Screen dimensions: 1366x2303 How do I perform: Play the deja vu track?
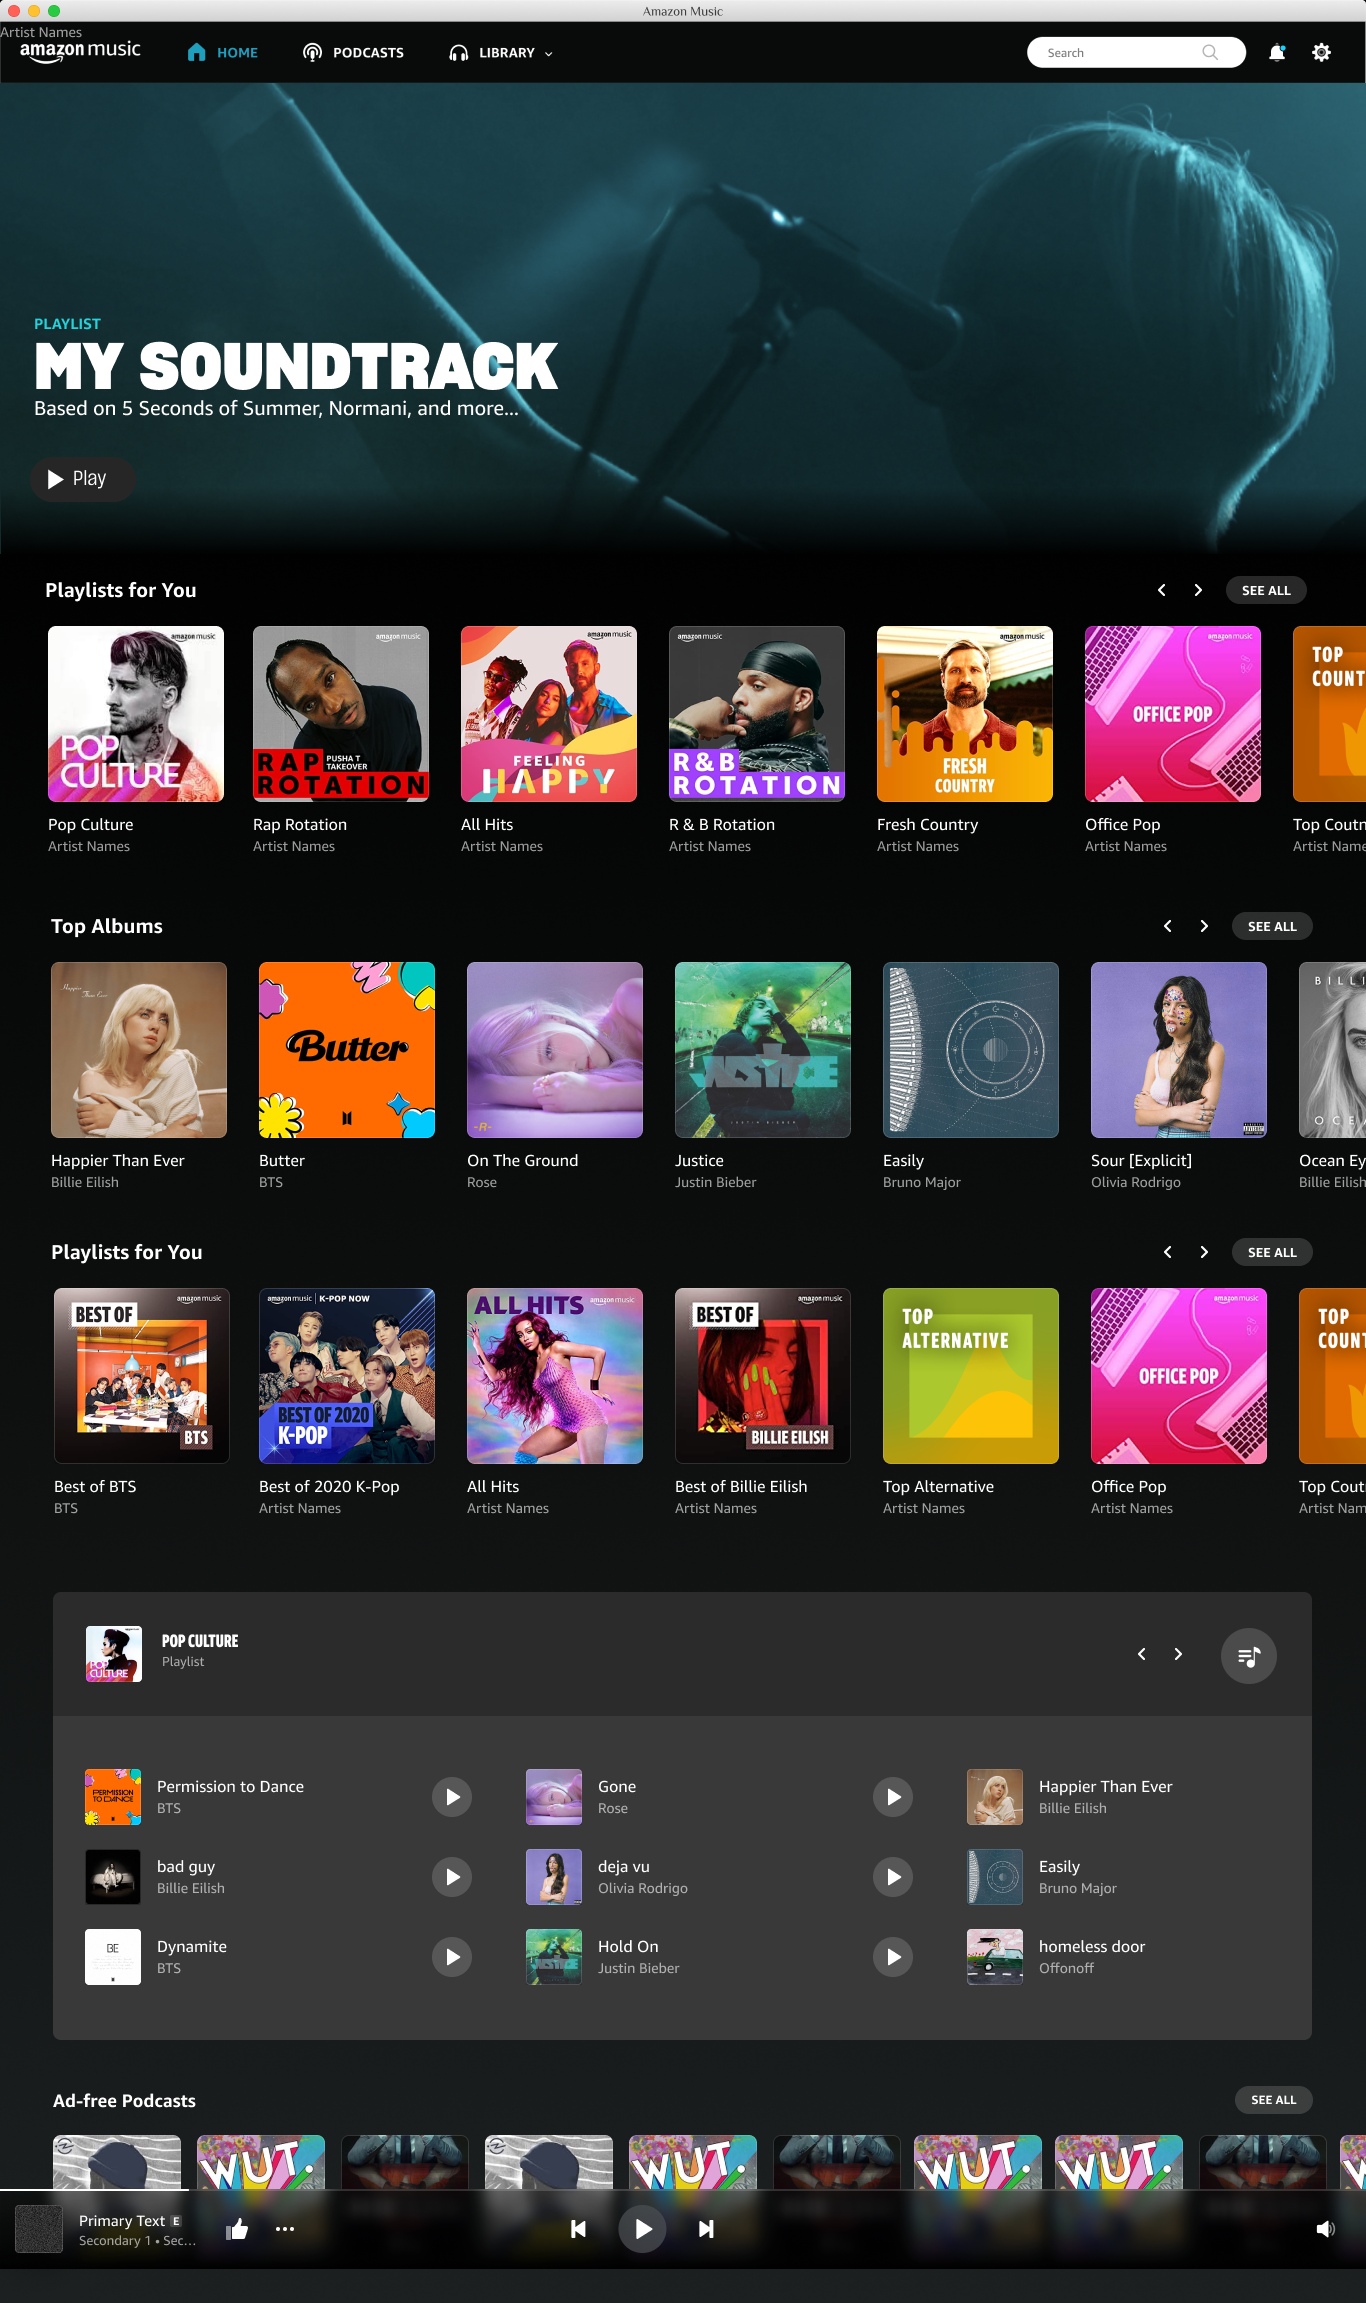pyautogui.click(x=893, y=1877)
